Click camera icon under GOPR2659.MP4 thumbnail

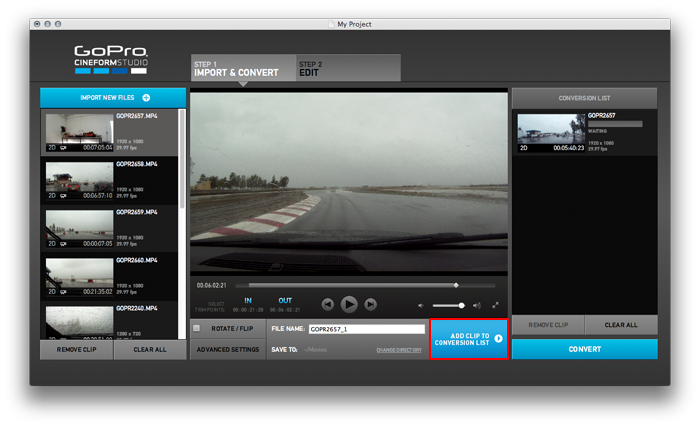point(63,244)
